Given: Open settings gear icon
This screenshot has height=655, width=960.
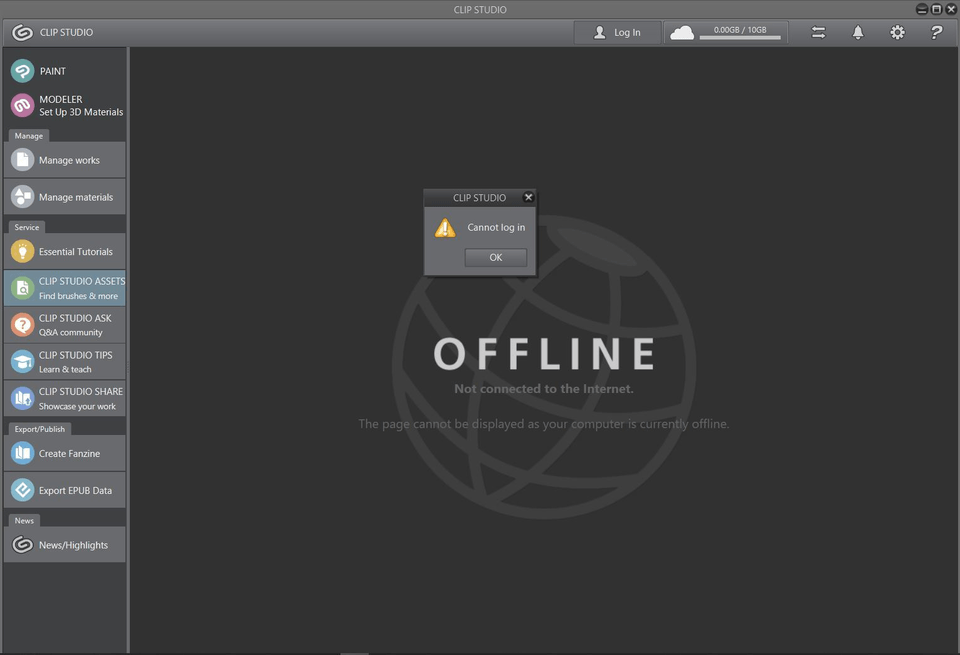Looking at the screenshot, I should click(897, 32).
